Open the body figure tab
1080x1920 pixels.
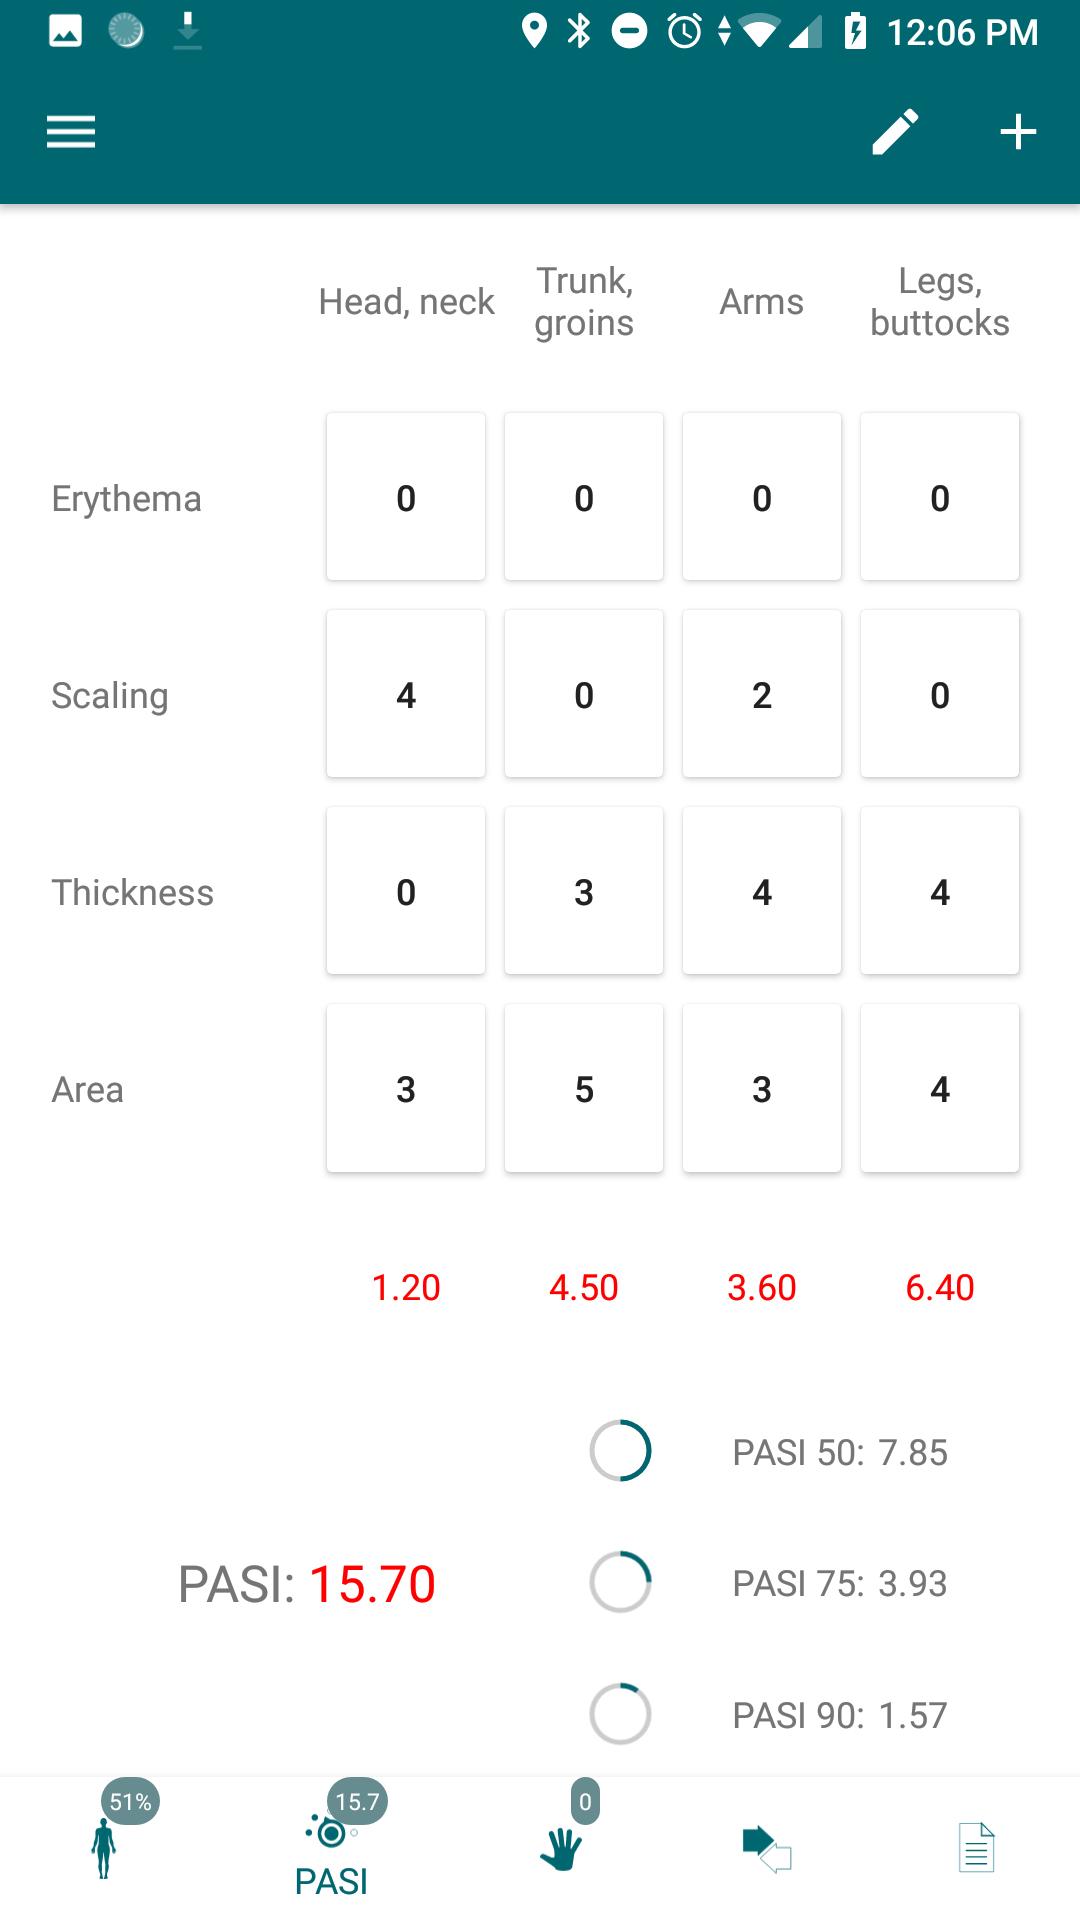coord(104,1848)
